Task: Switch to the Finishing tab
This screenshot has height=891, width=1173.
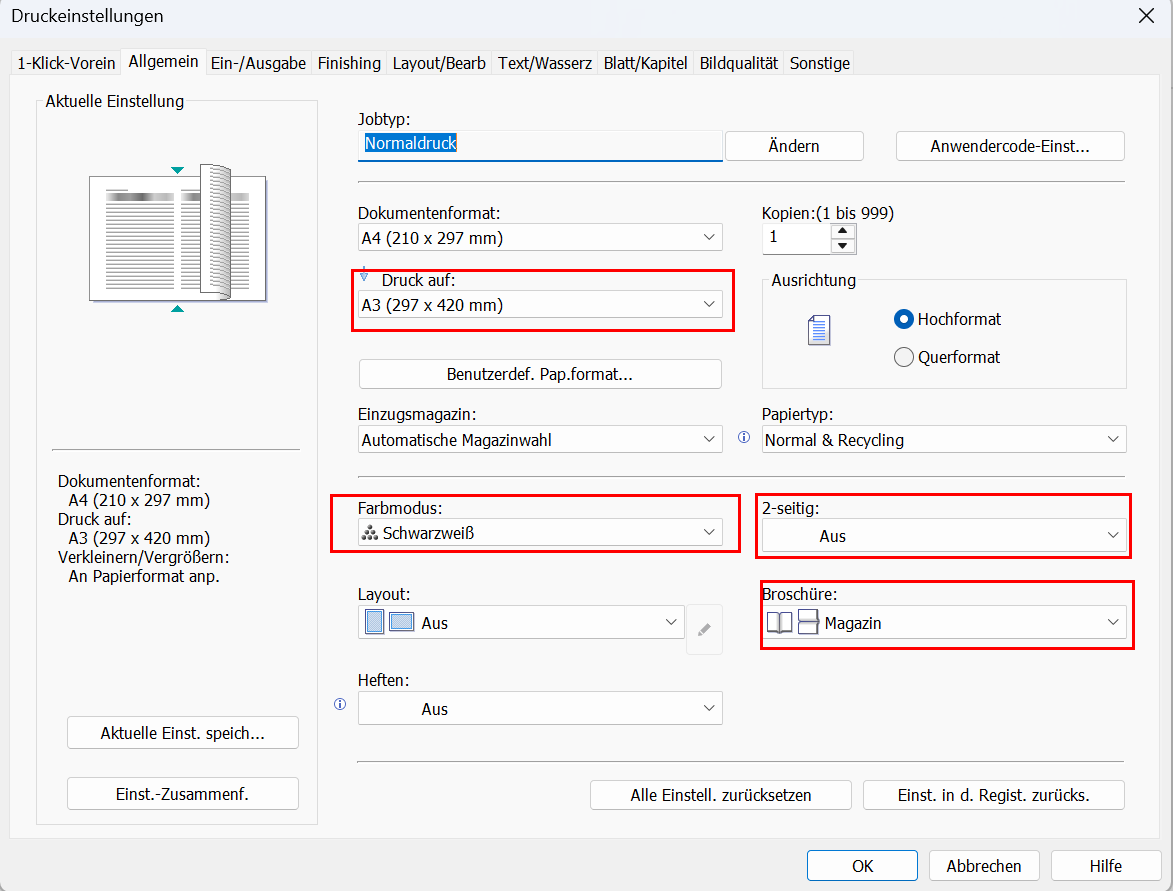Action: click(x=349, y=63)
